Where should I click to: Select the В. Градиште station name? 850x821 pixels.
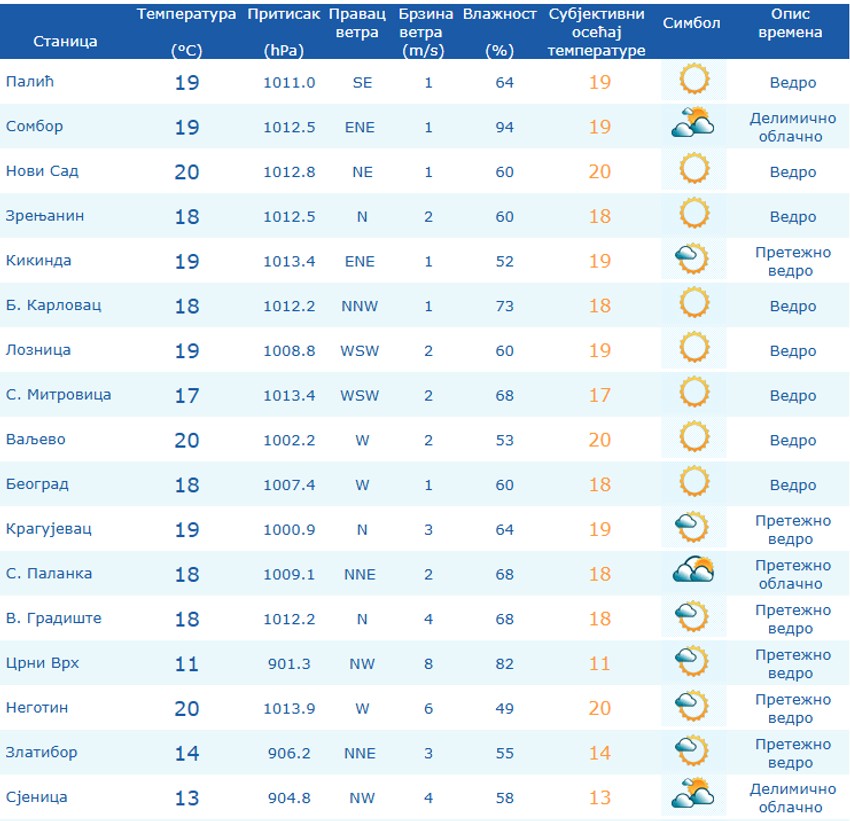click(x=54, y=618)
